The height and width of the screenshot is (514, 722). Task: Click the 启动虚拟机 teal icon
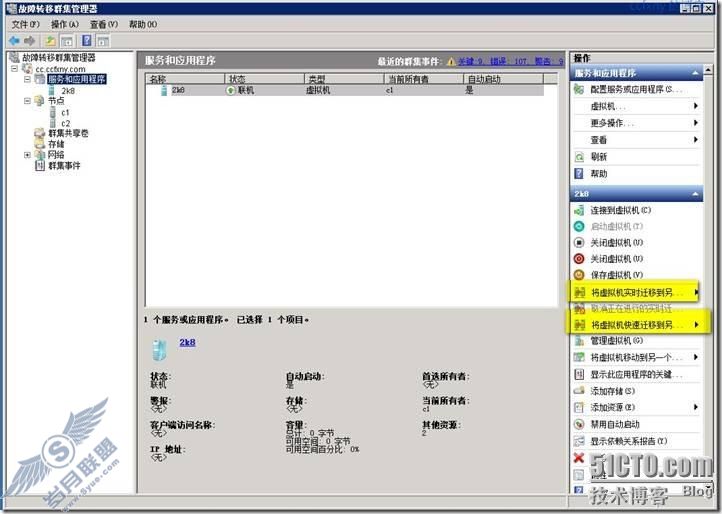(579, 227)
